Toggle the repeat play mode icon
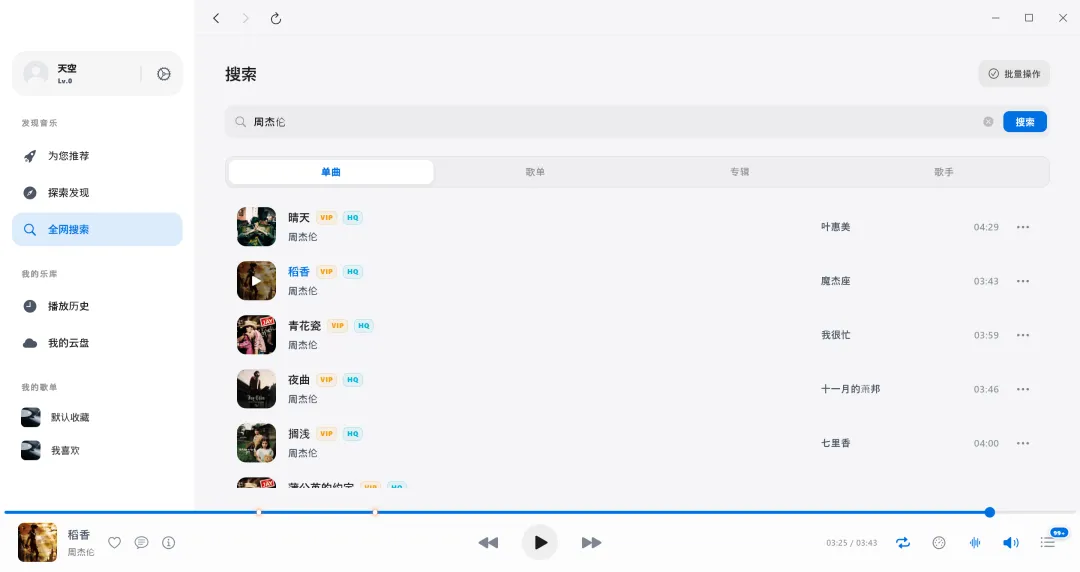Screen dimensions: 1080x572 pos(903,543)
